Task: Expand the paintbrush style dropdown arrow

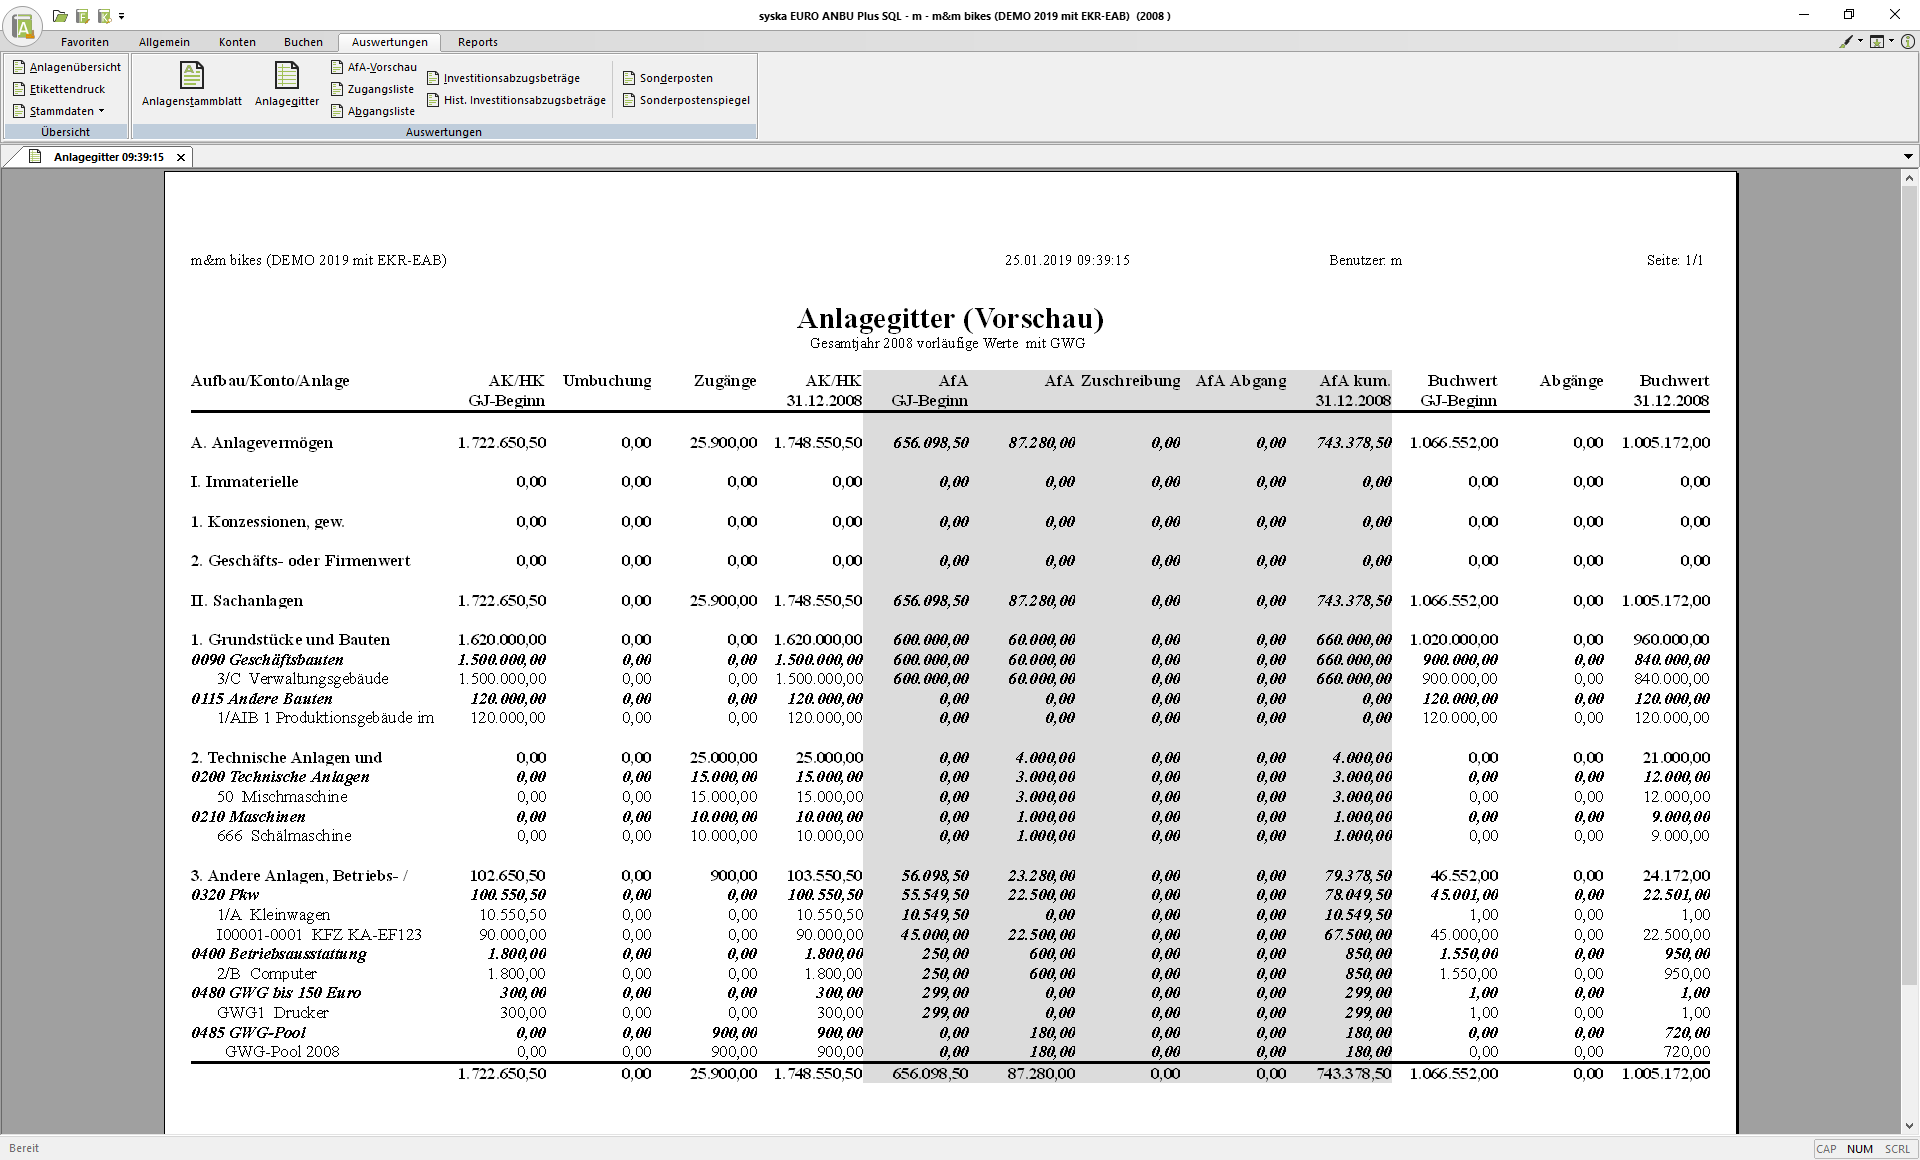Action: (1860, 42)
